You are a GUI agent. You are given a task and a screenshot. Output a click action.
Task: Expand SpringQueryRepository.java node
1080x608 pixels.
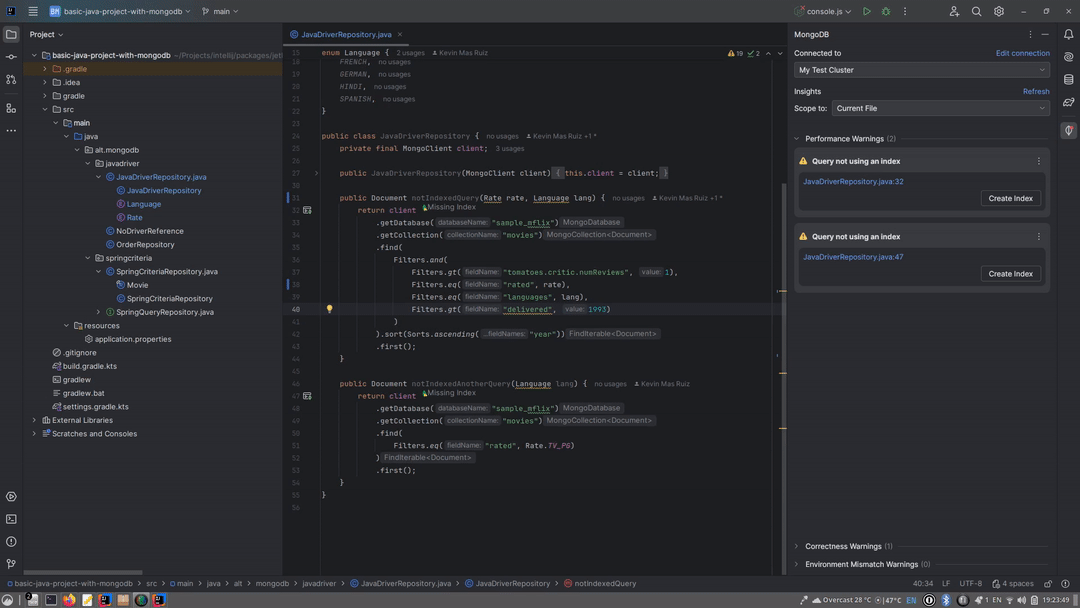(98, 312)
